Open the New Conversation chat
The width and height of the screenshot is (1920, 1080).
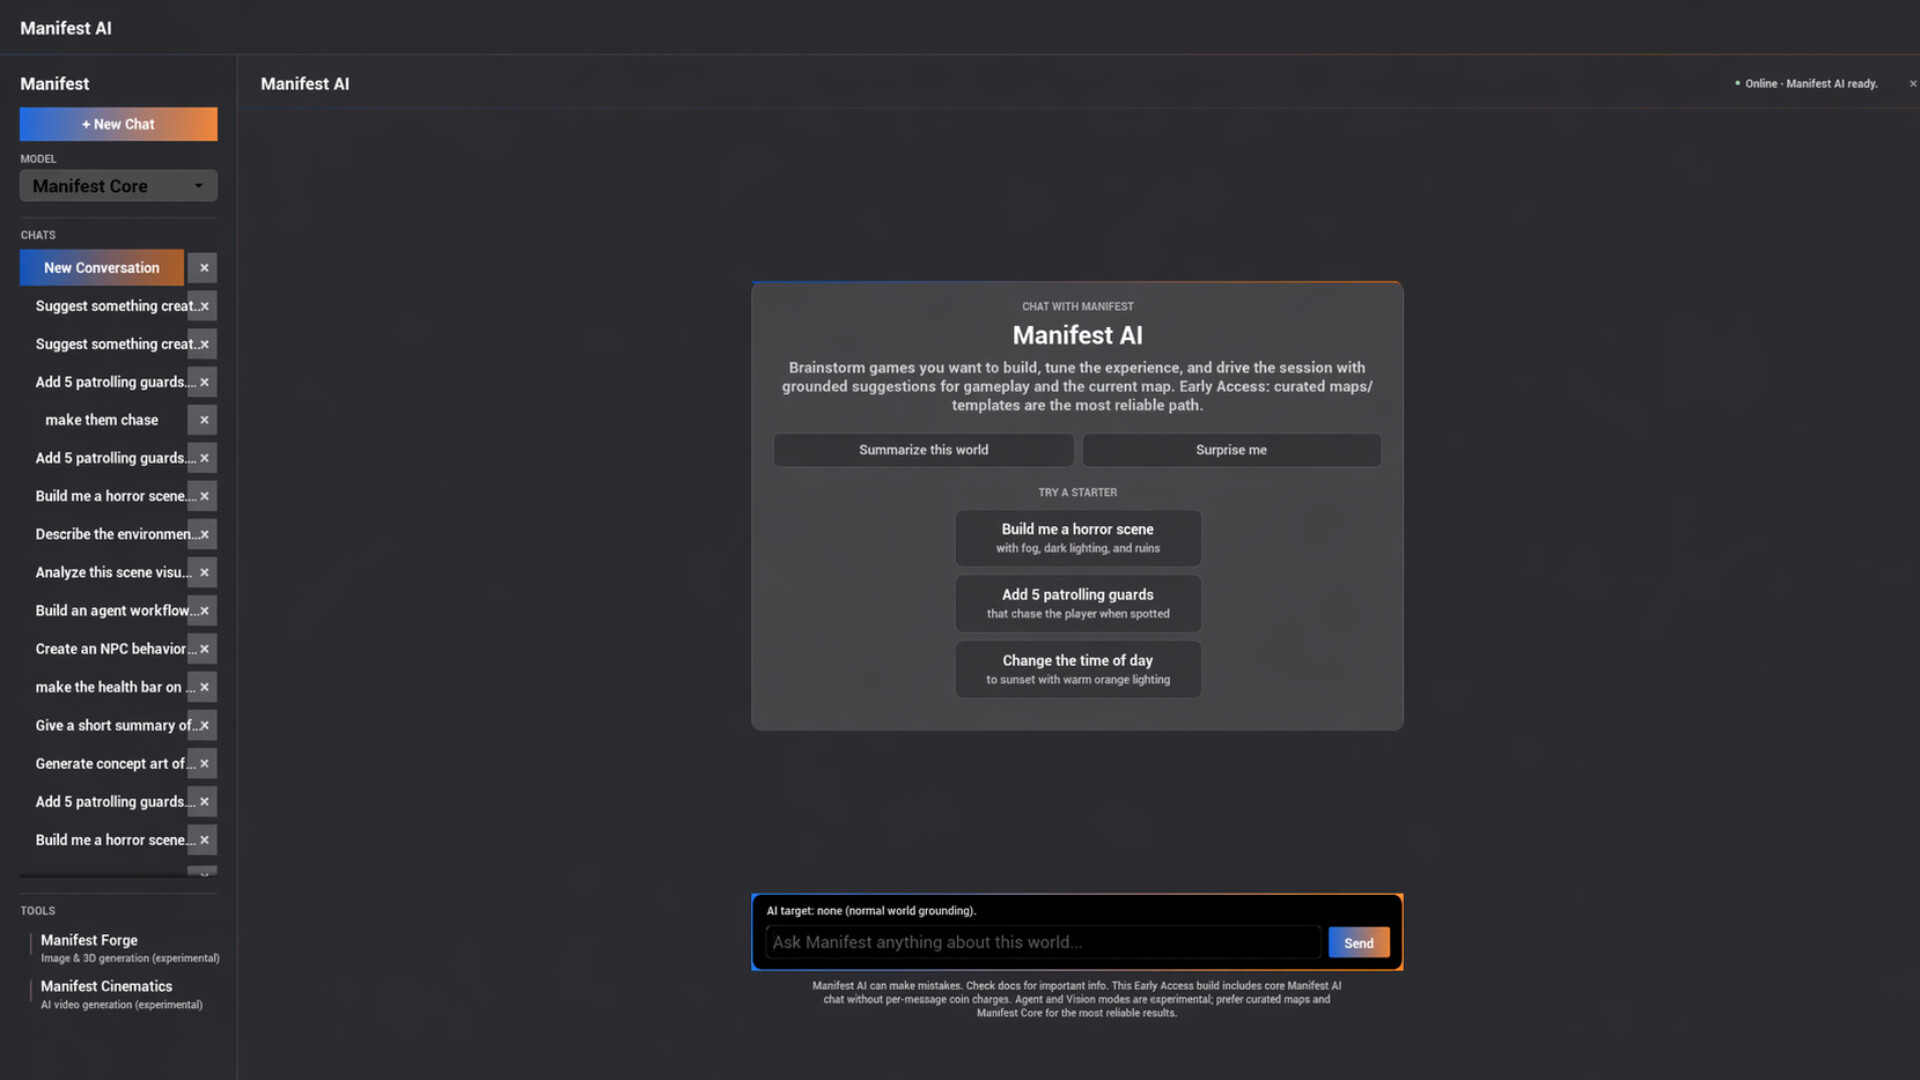tap(102, 268)
